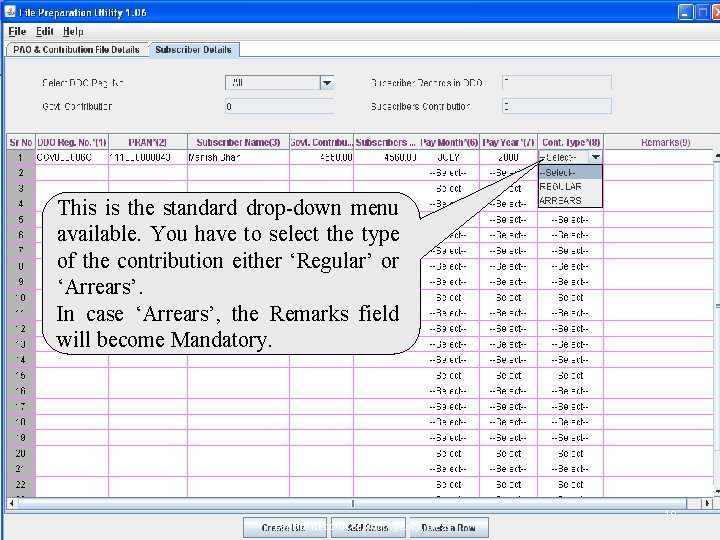
Task: Select the subscriber name cell in row 1
Action: click(238, 157)
